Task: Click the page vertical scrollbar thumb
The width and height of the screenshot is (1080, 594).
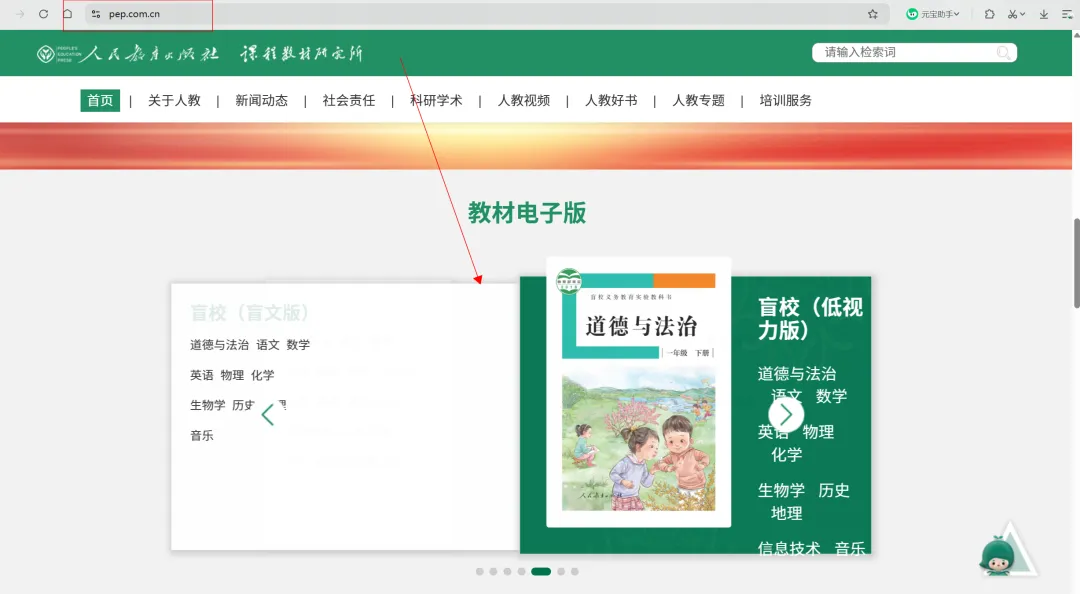Action: coord(1077,263)
